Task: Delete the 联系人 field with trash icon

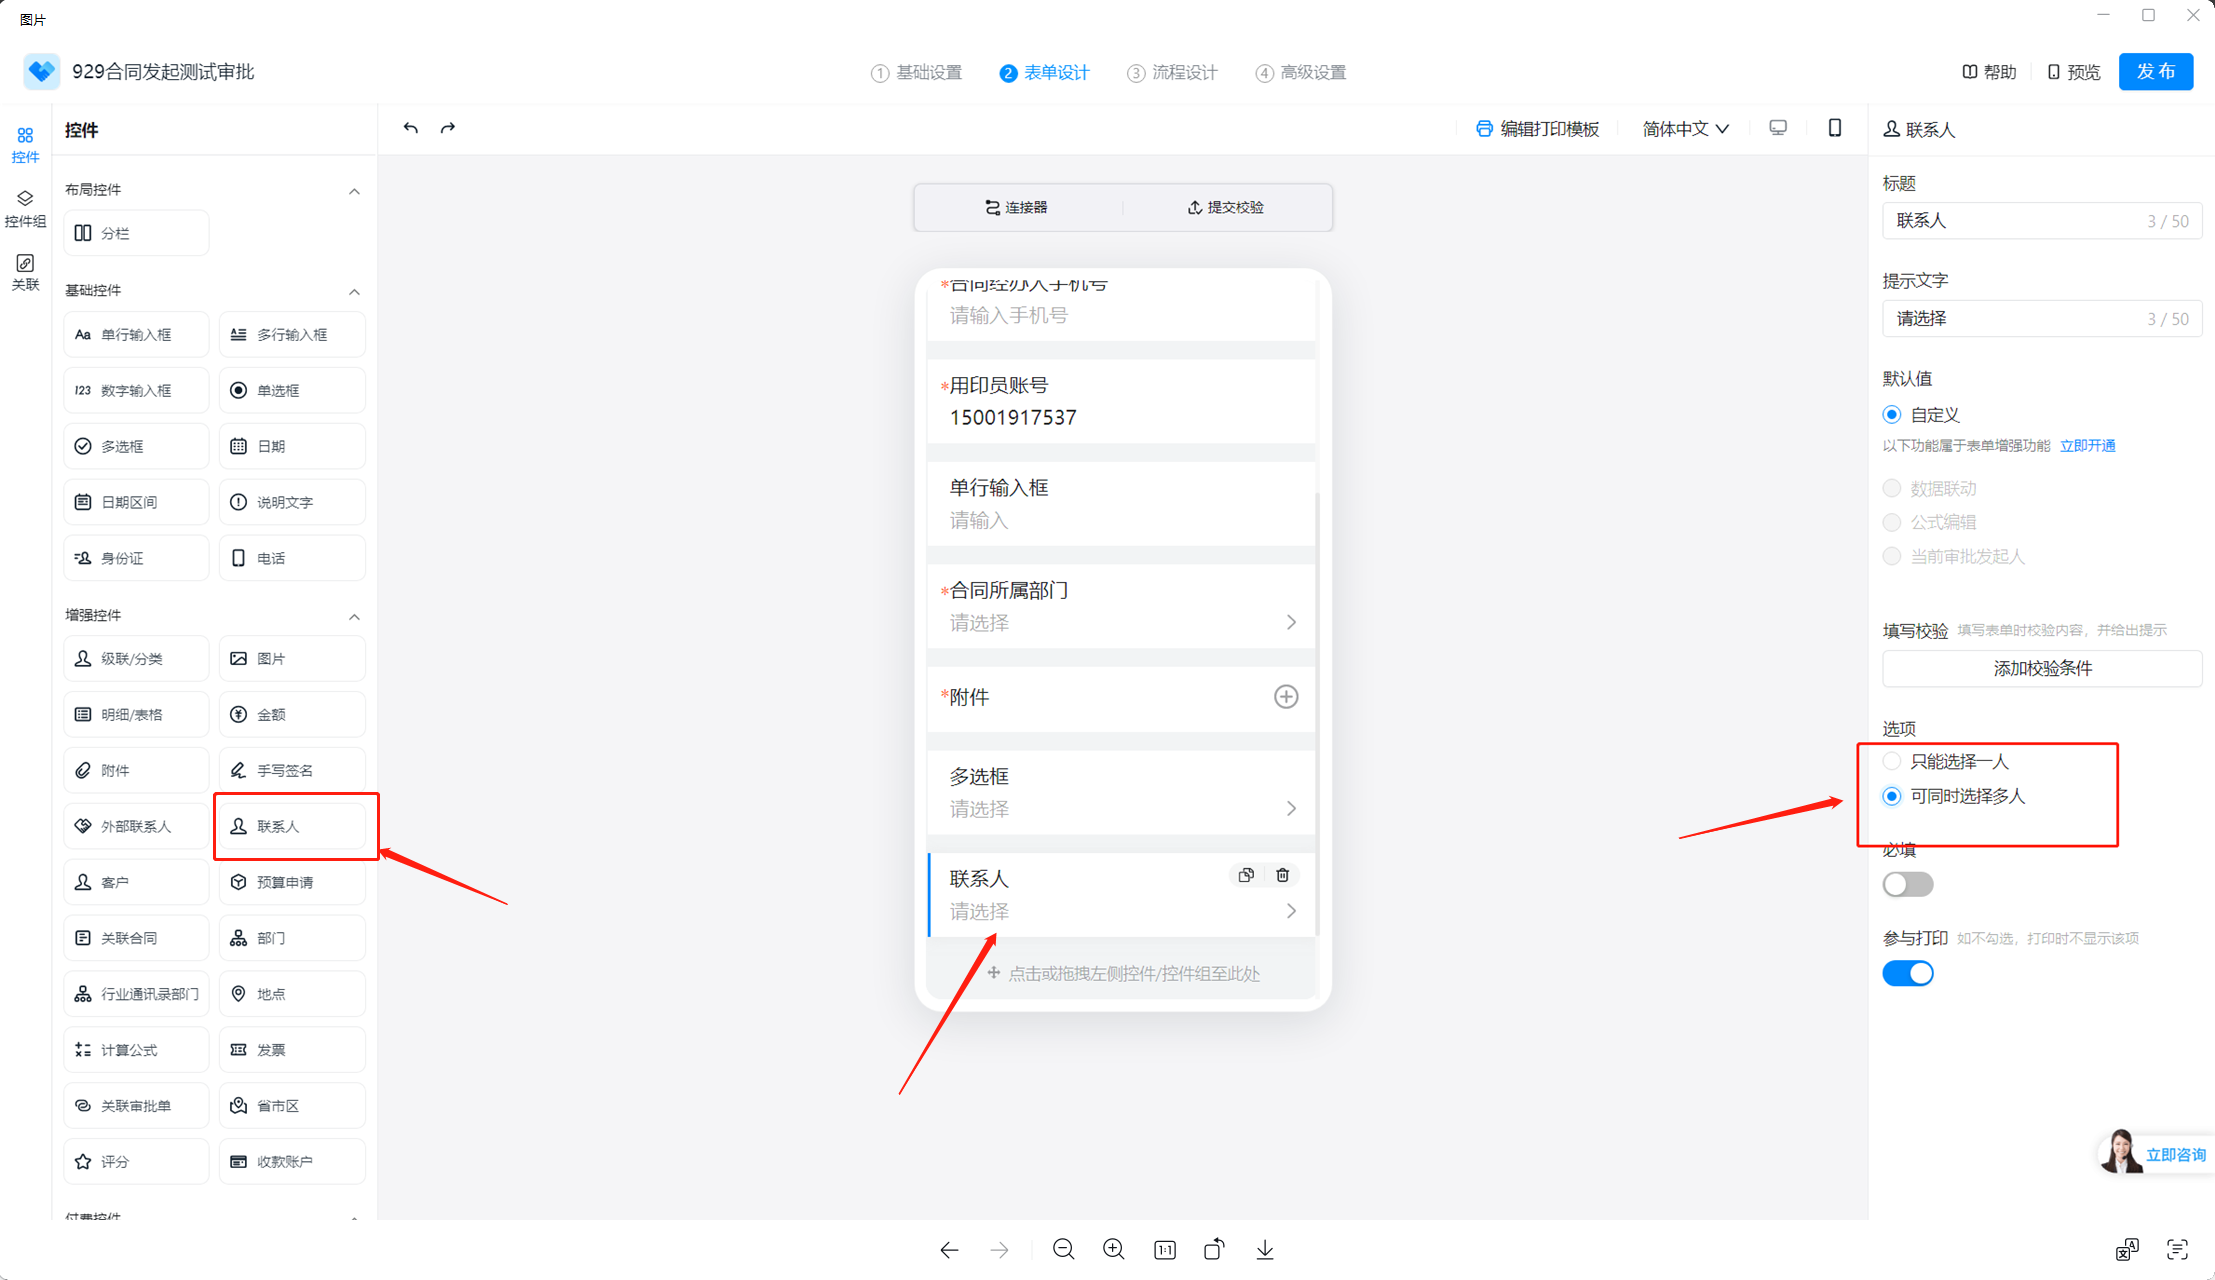Action: coord(1282,875)
